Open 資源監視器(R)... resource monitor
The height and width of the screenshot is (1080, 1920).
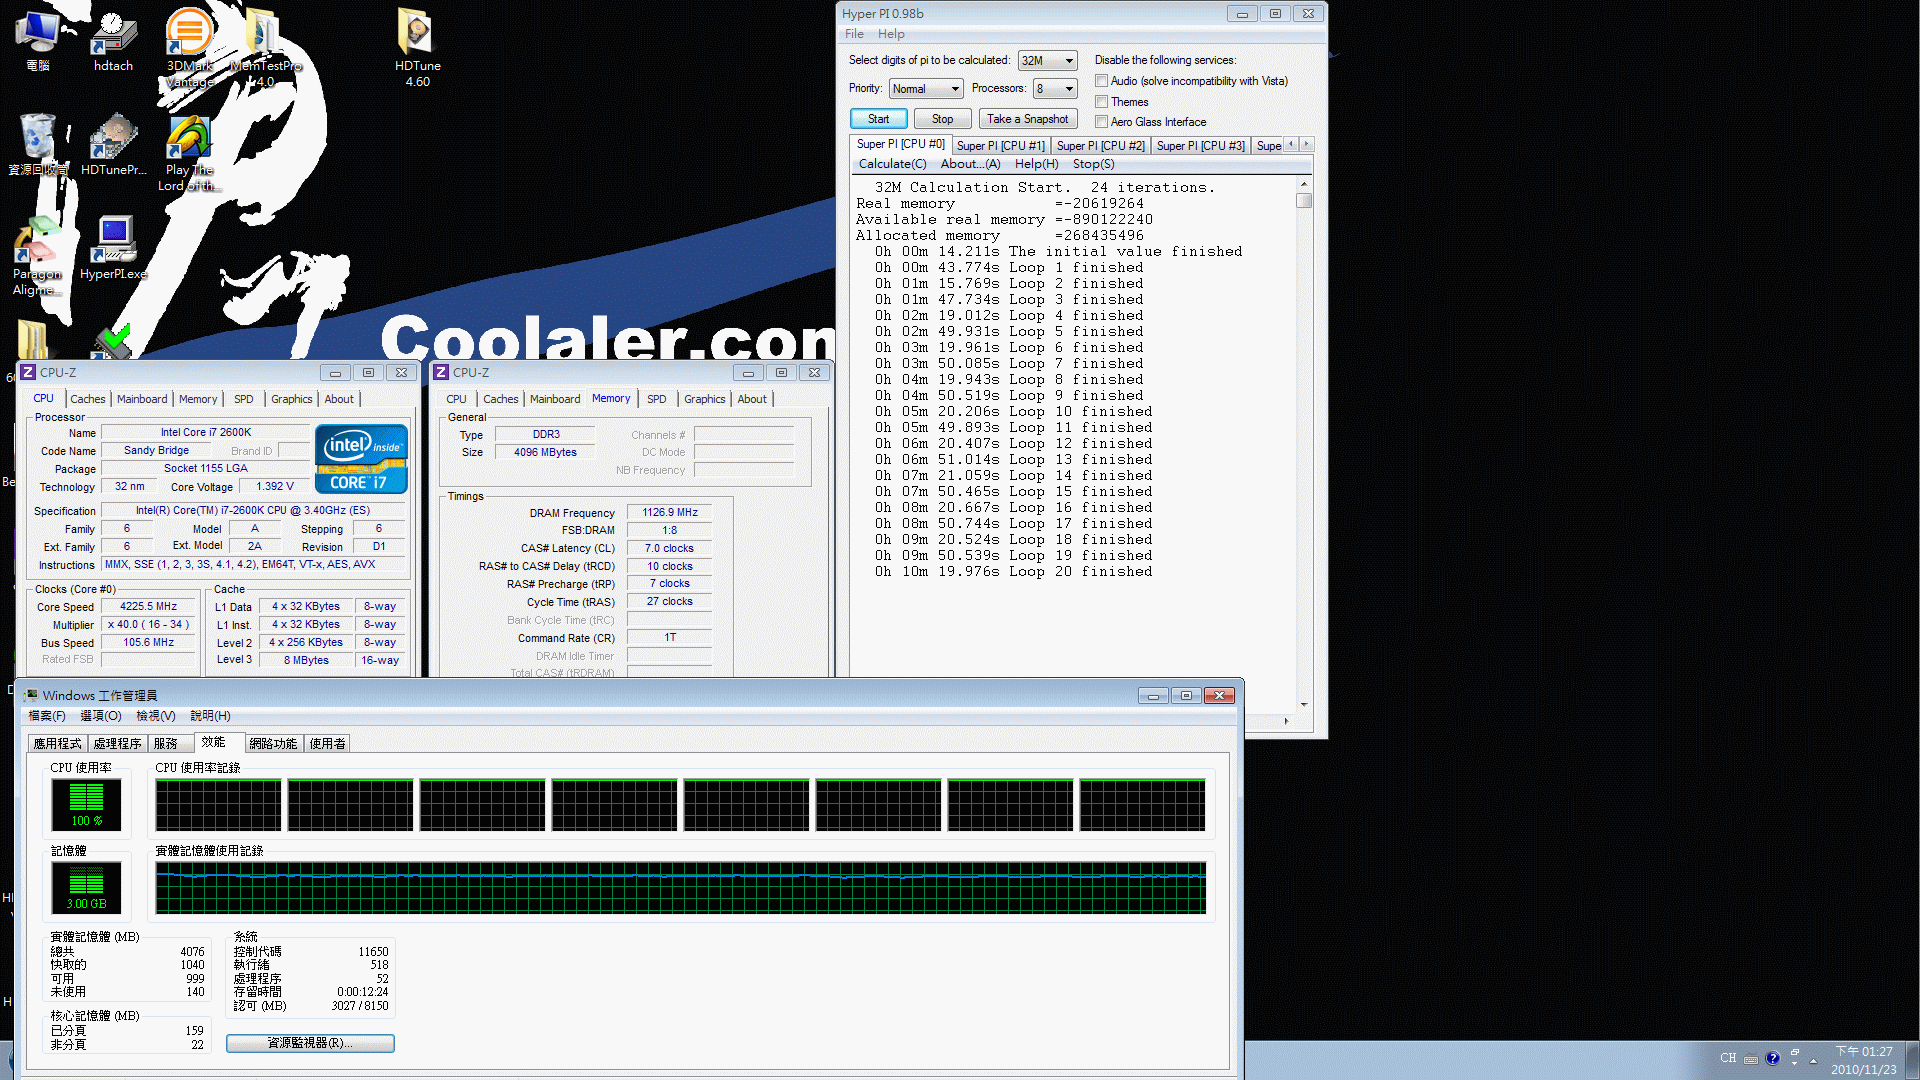(310, 1043)
